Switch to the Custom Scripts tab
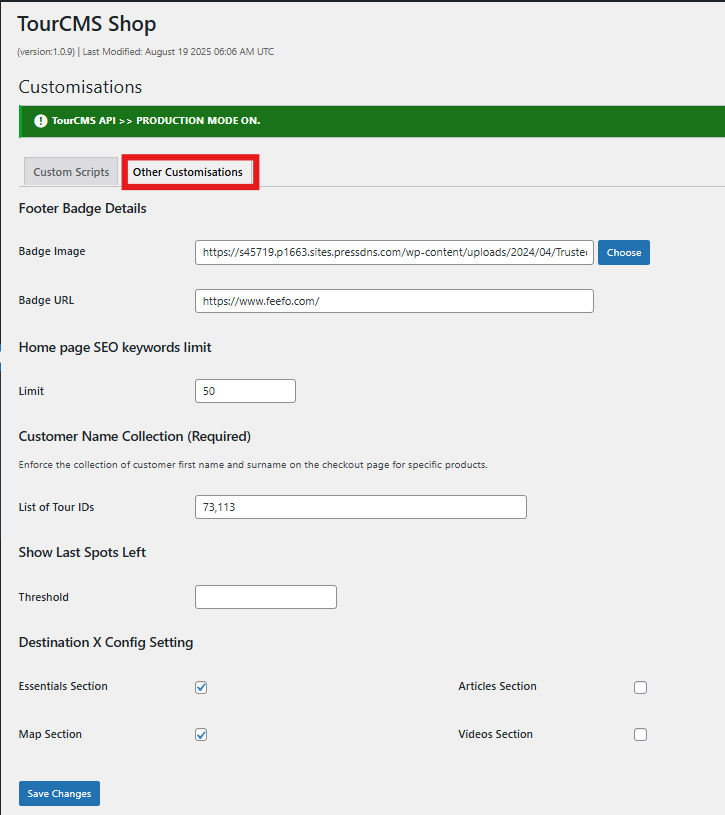The height and width of the screenshot is (815, 725). click(71, 172)
